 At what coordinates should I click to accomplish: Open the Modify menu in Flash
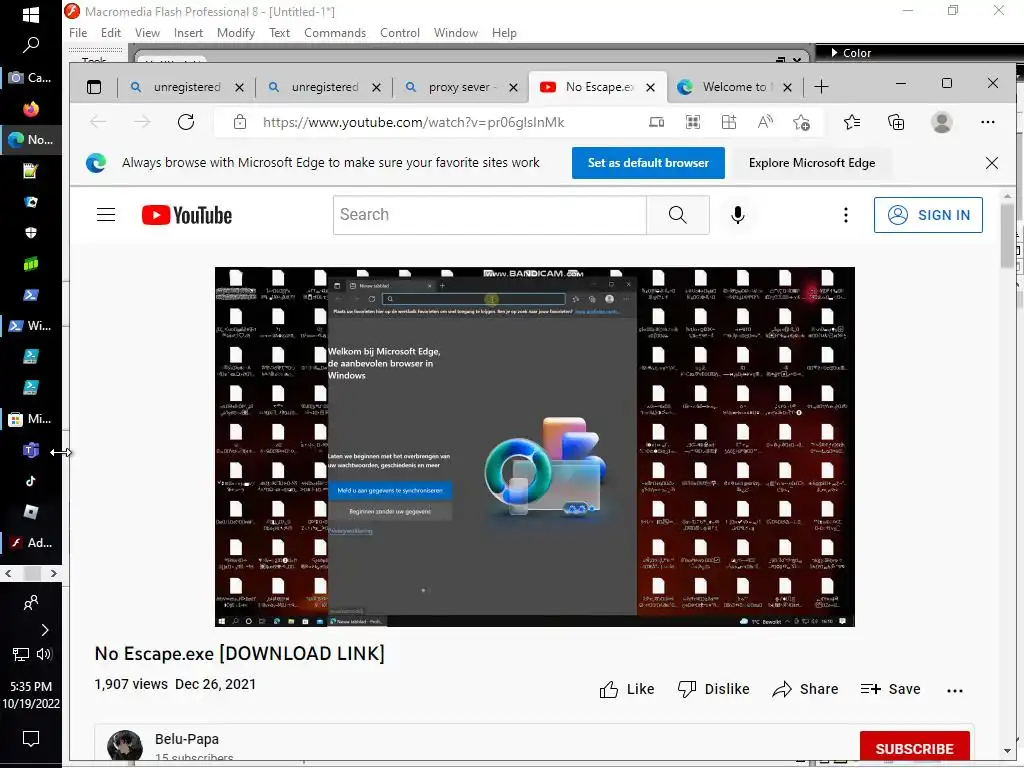[x=236, y=33]
